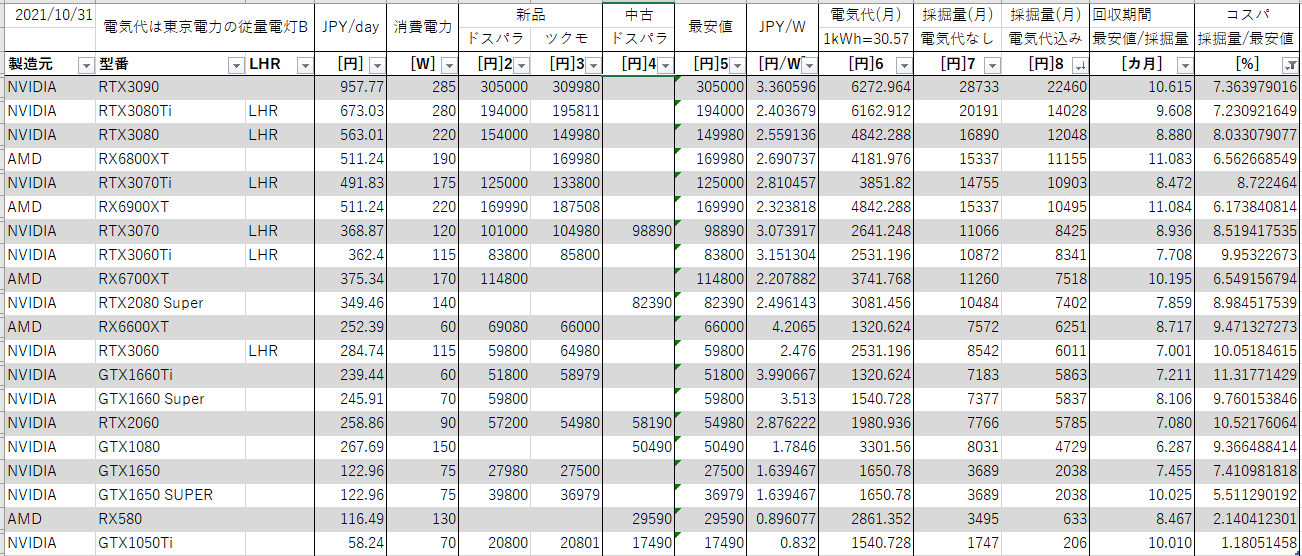The image size is (1302, 556).
Task: Open the [円]7 column filter dropdown
Action: tap(992, 64)
